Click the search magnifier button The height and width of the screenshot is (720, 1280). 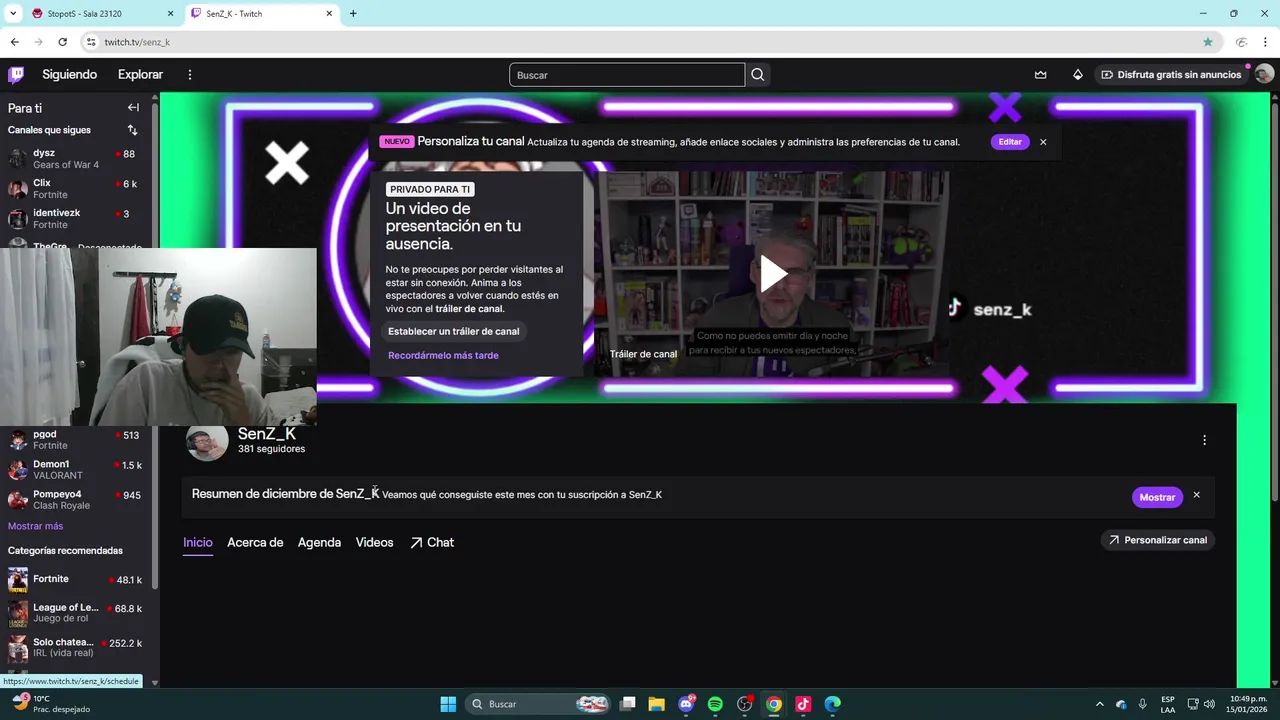758,75
